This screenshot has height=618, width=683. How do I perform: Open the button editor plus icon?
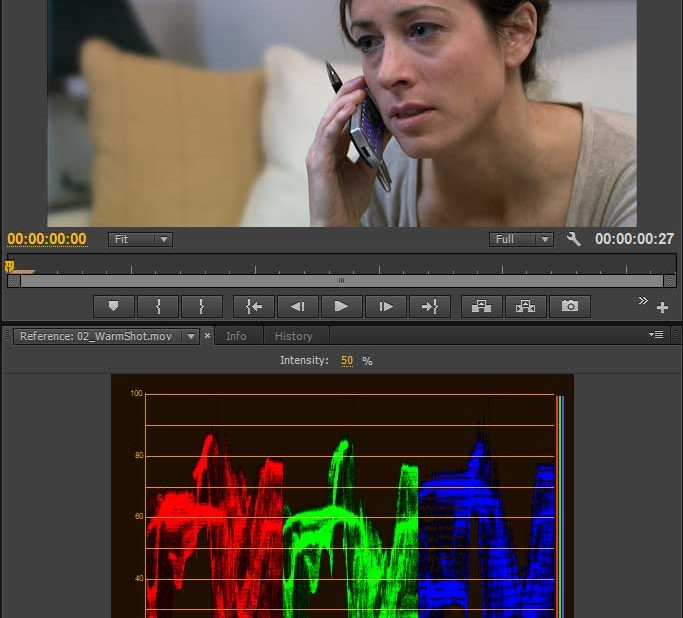click(662, 308)
